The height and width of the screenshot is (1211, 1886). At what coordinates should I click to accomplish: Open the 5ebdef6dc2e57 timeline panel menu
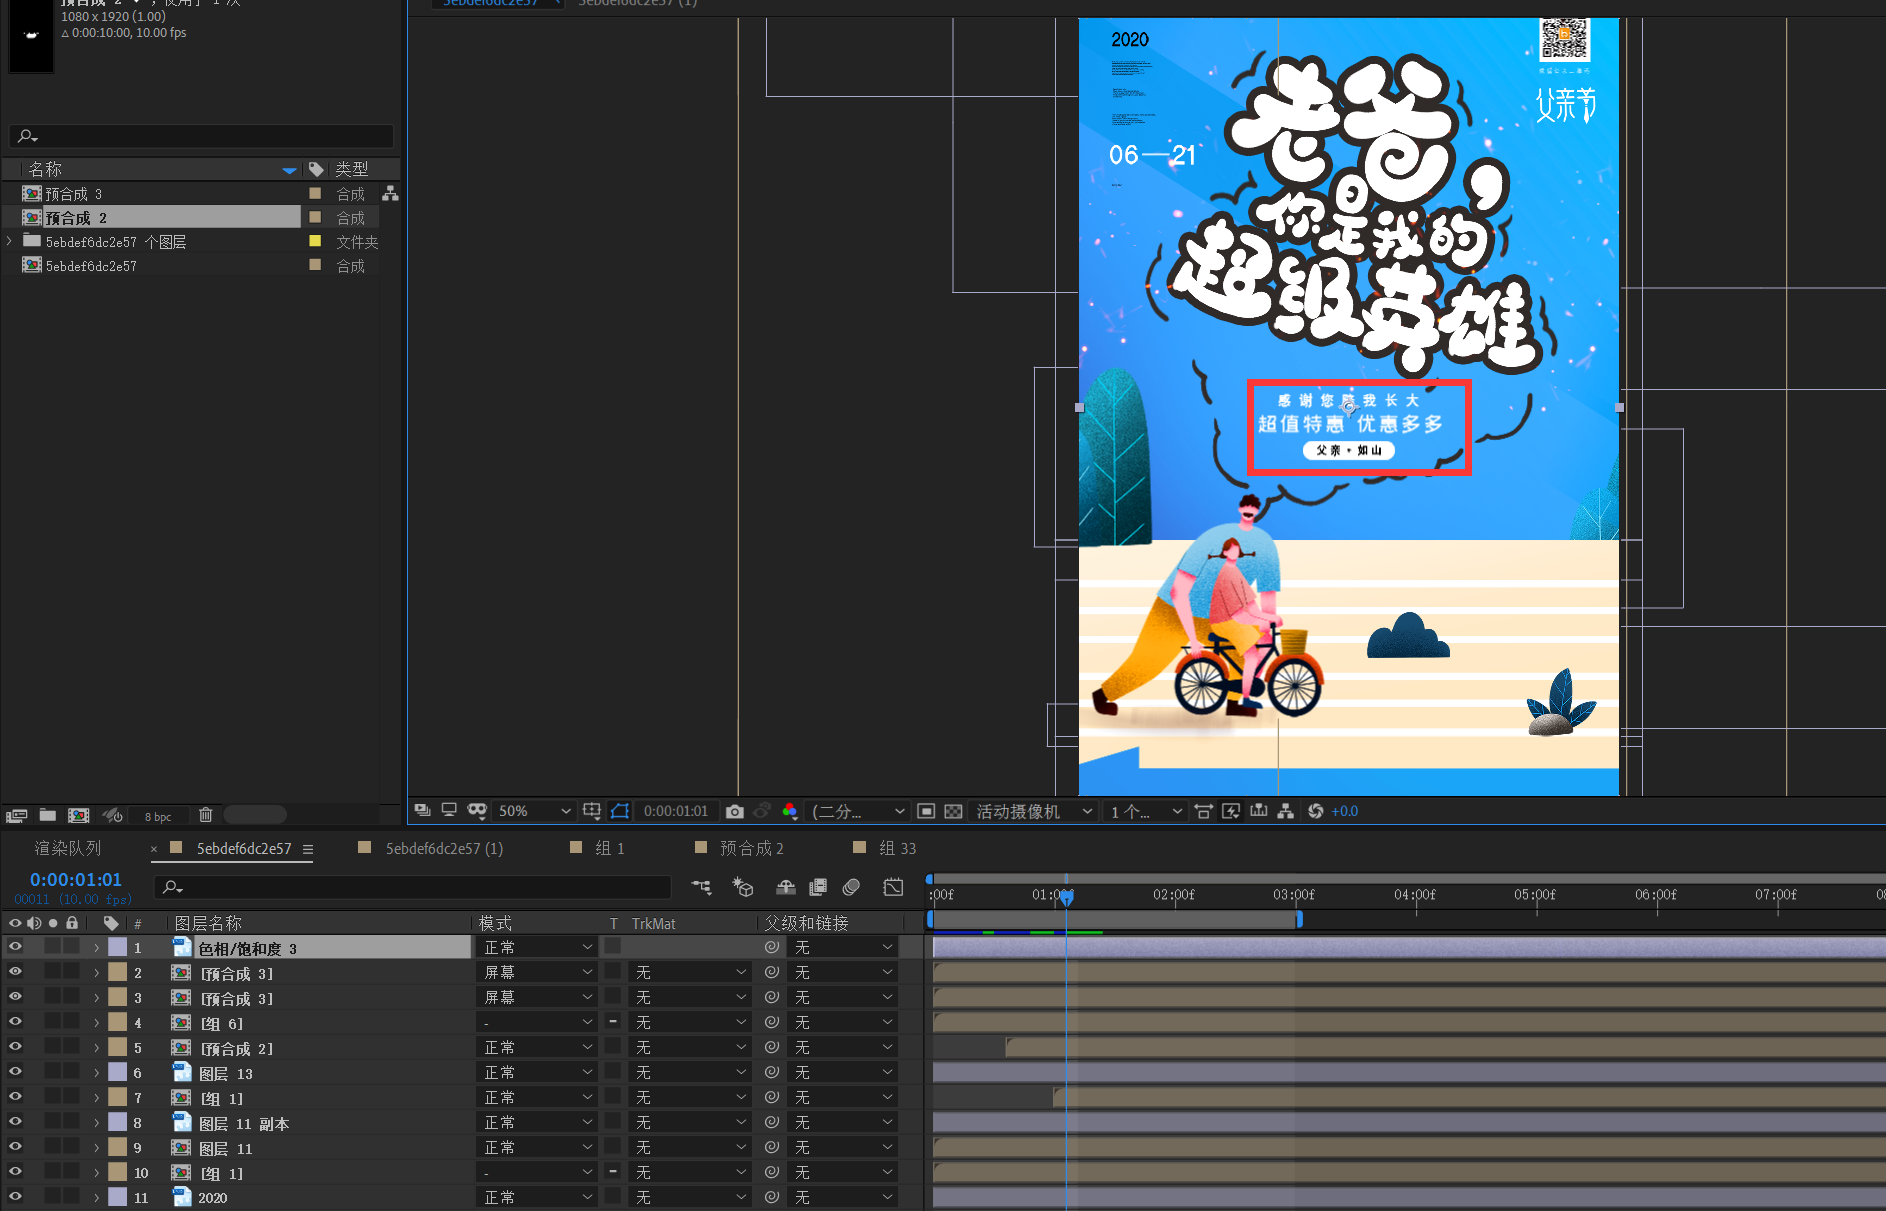pos(308,849)
